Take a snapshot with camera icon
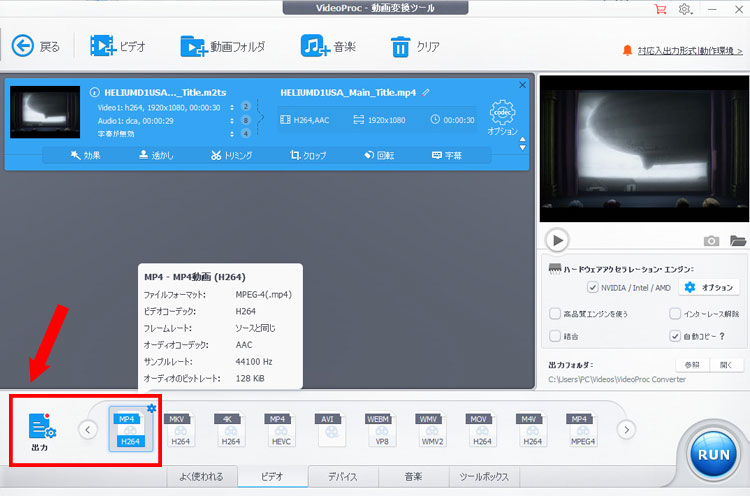Image resolution: width=750 pixels, height=496 pixels. click(711, 241)
